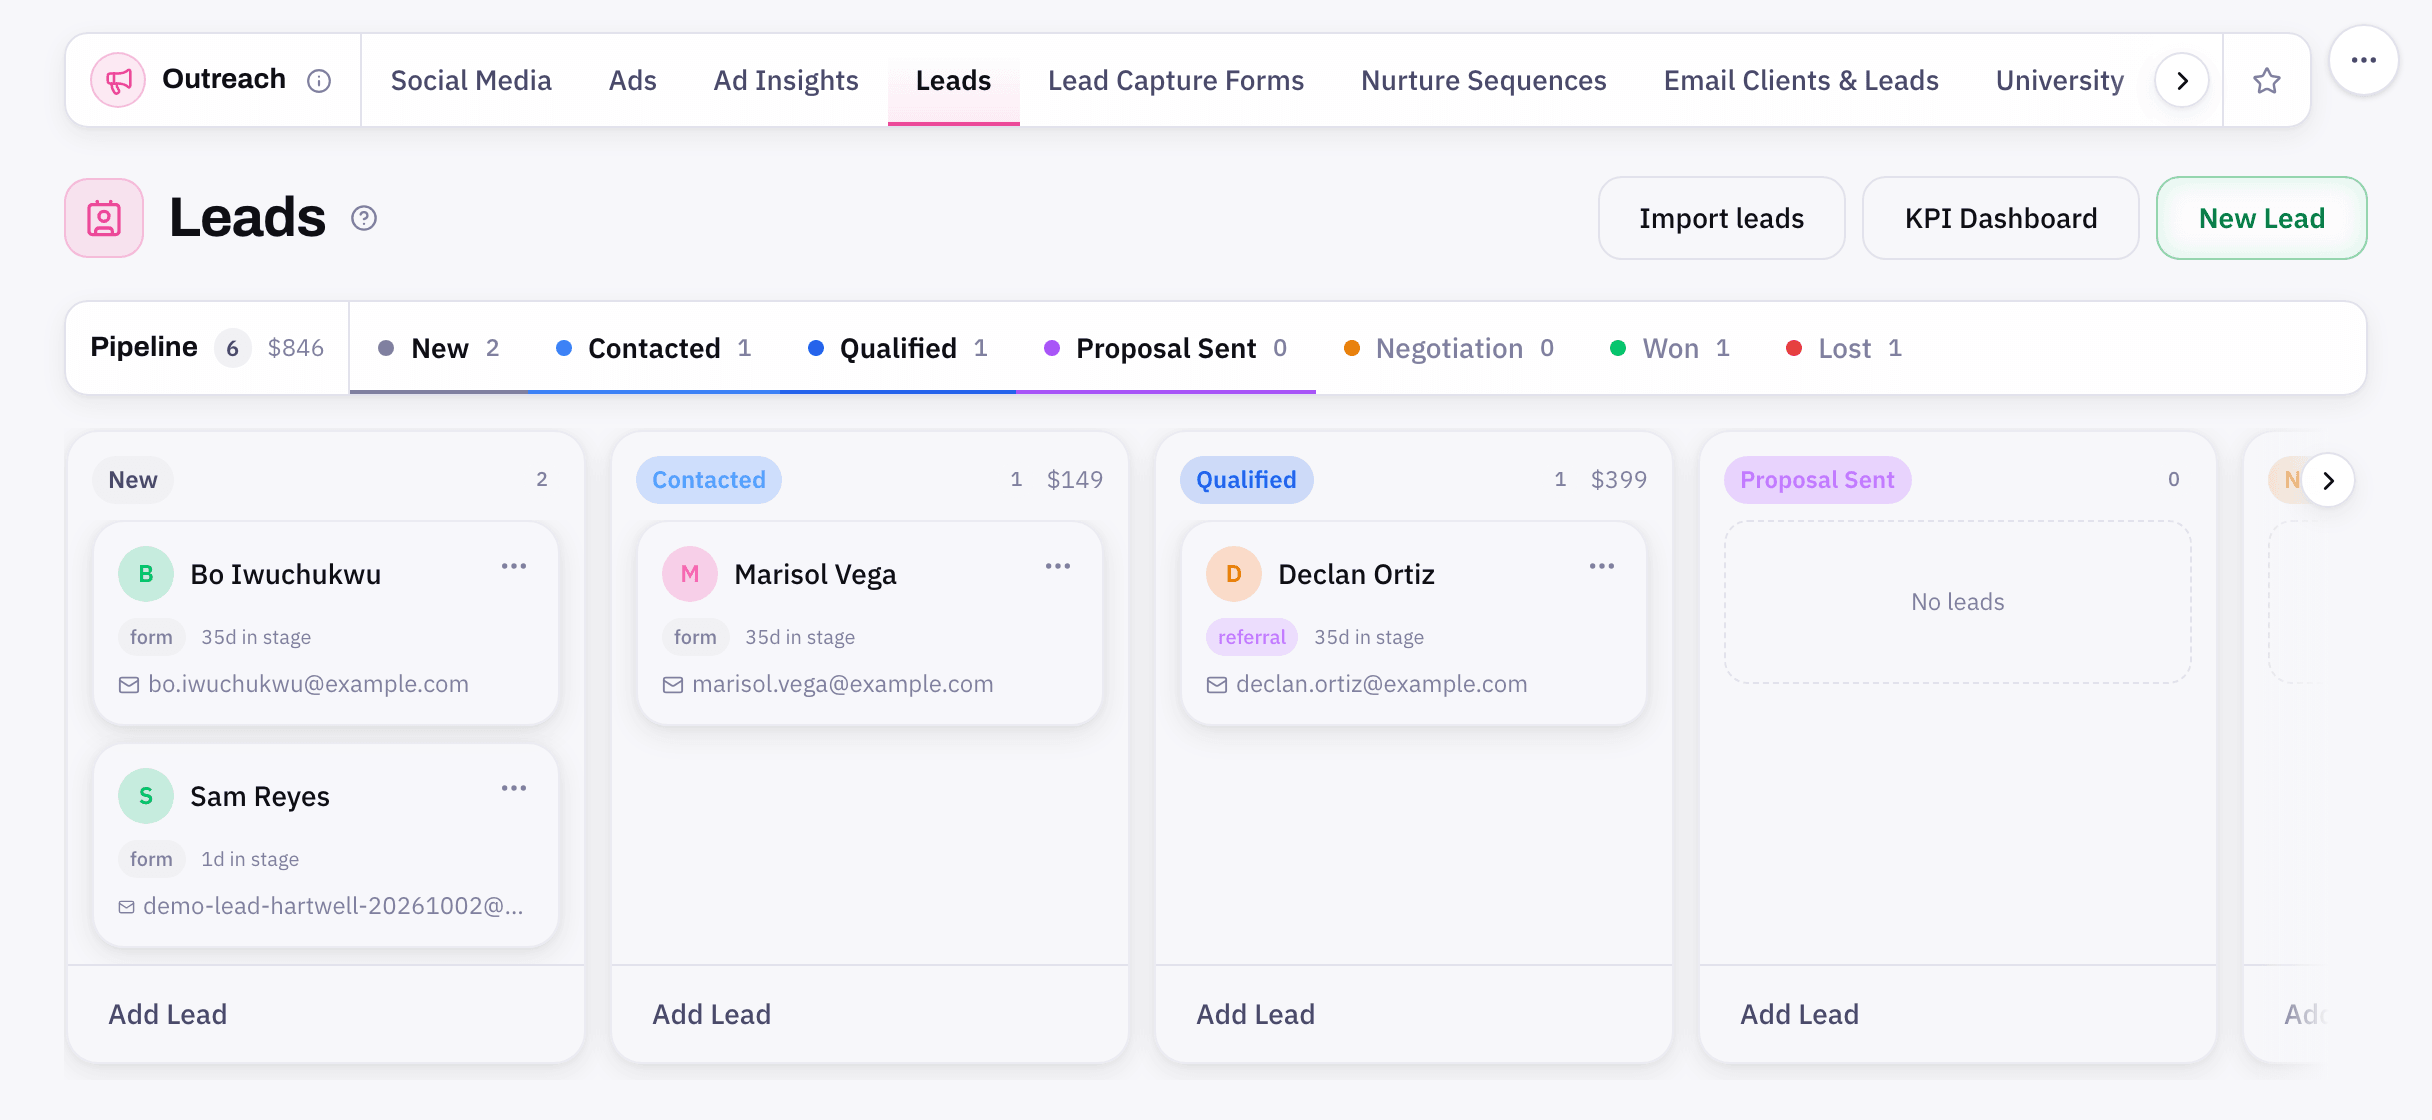Image resolution: width=2432 pixels, height=1120 pixels.
Task: Show next kanban columns with right chevron
Action: point(2328,480)
